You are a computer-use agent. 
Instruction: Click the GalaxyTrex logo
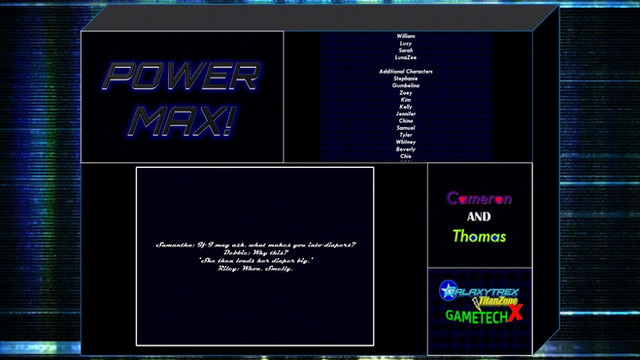tap(479, 291)
